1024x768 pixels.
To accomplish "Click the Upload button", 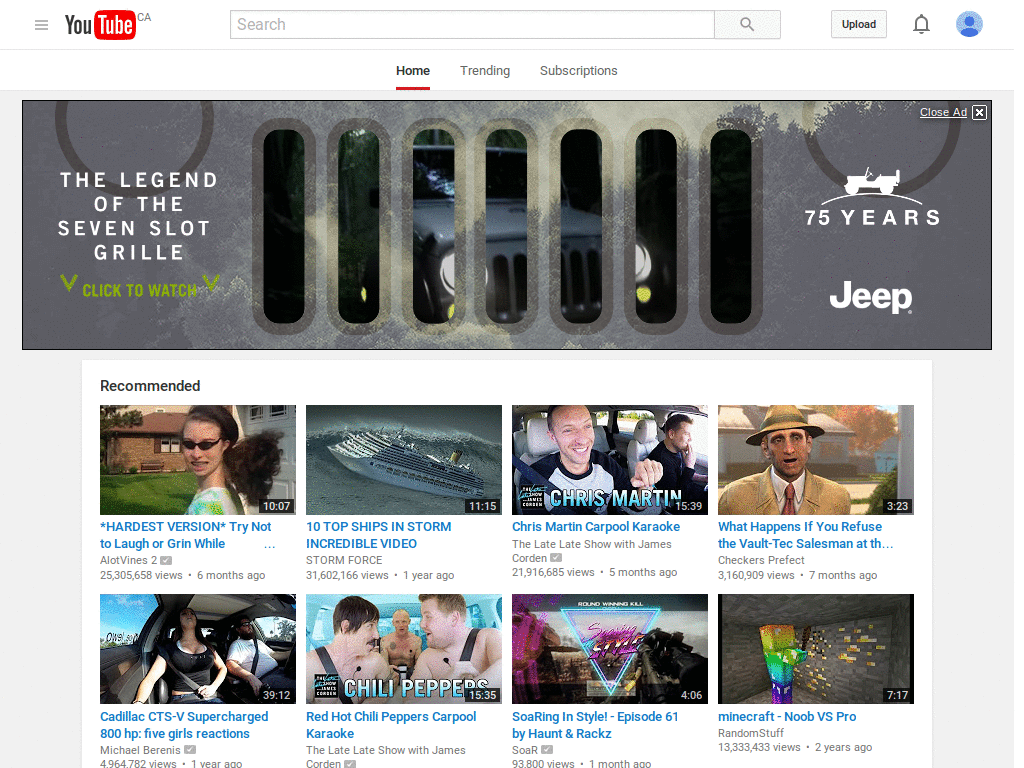I will coord(859,24).
